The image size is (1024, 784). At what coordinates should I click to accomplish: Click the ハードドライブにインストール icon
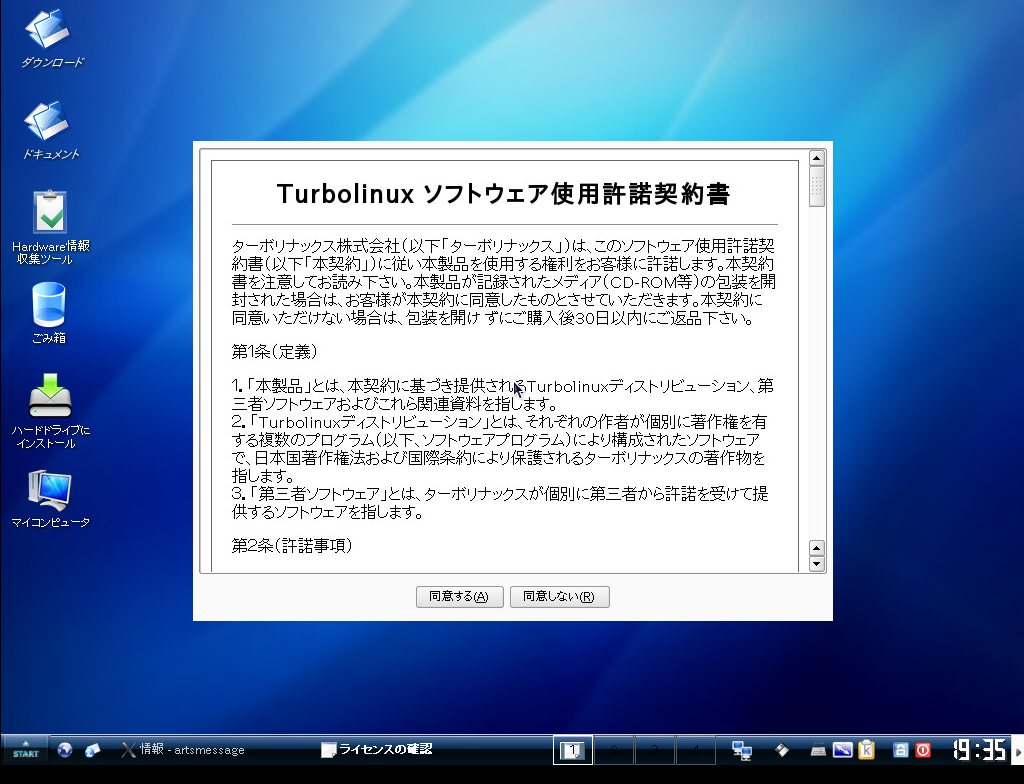tap(50, 397)
